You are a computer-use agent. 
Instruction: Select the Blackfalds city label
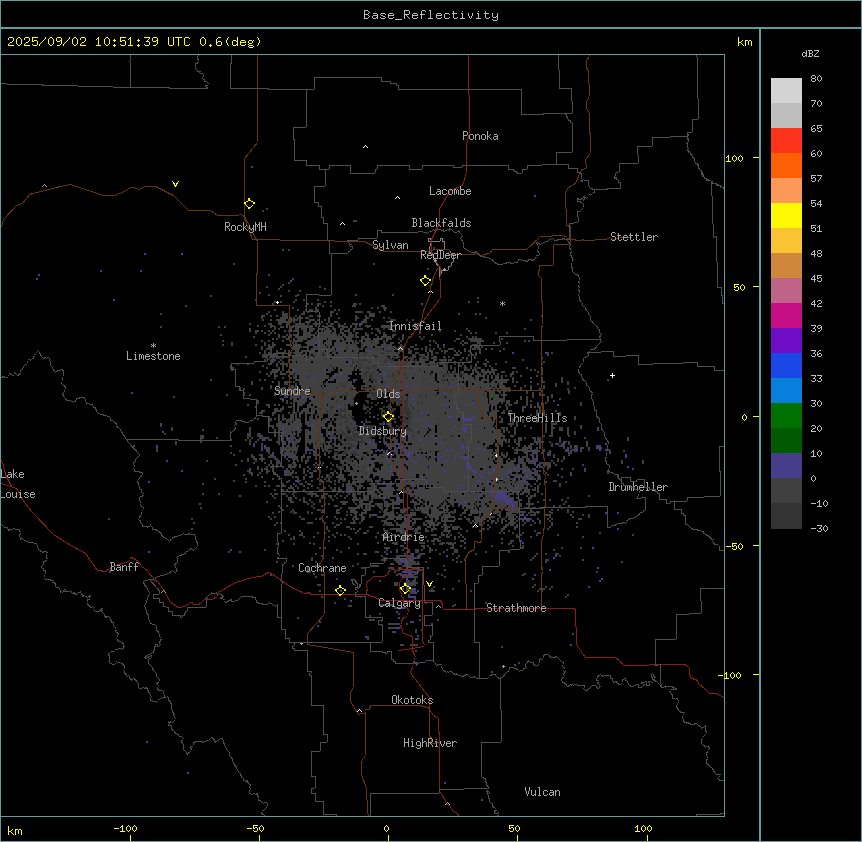441,223
